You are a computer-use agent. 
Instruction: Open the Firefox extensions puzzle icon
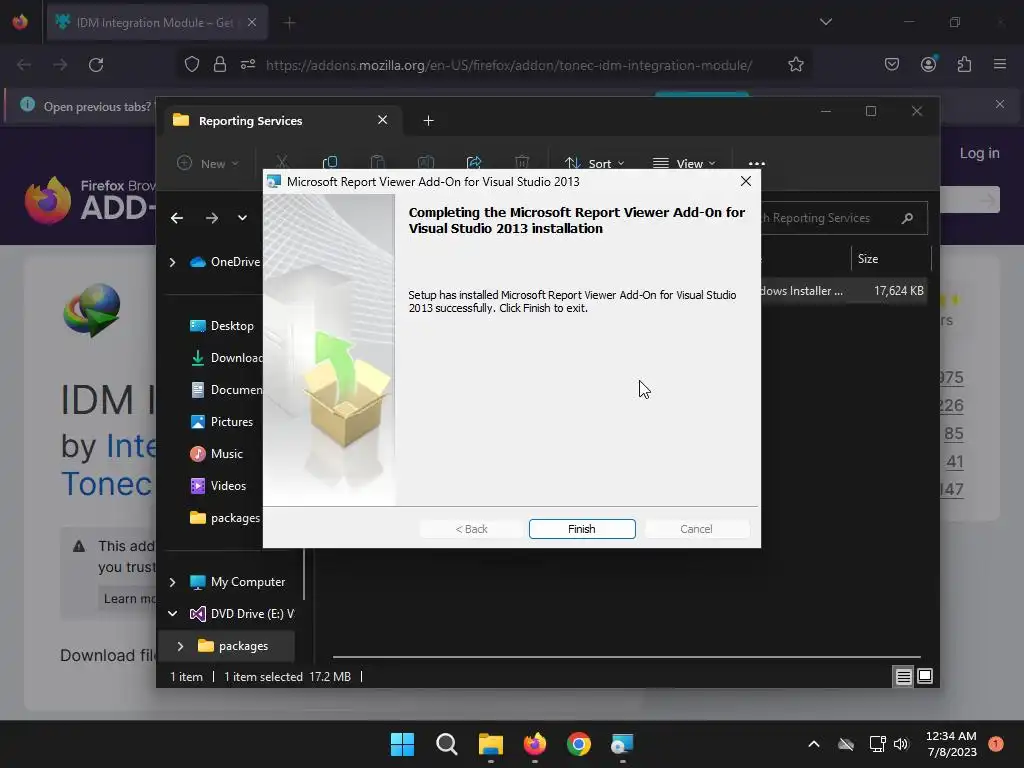(964, 64)
